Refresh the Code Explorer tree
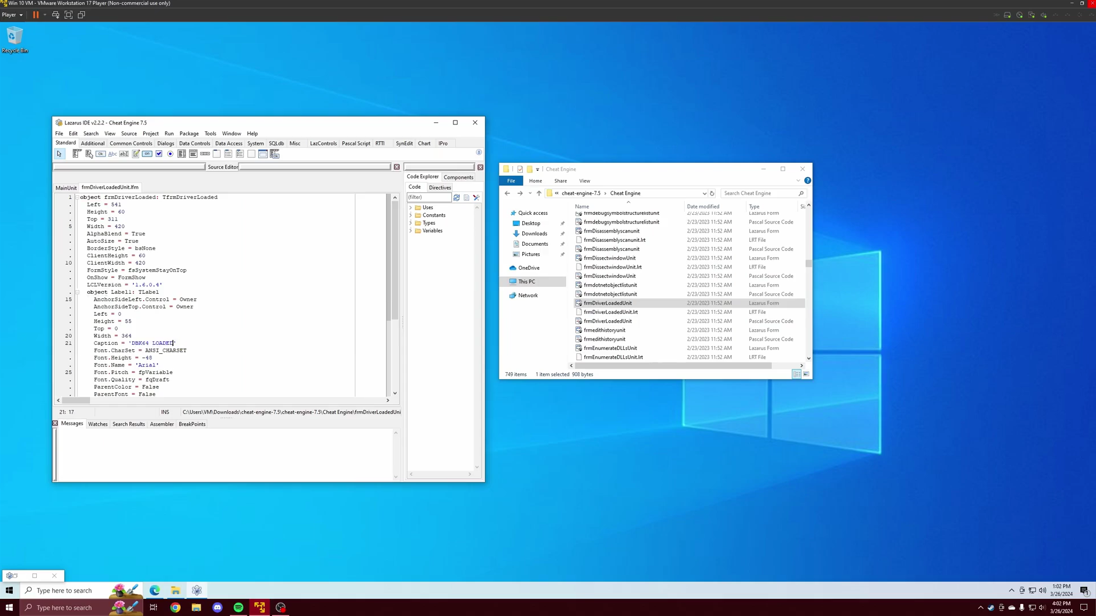The width and height of the screenshot is (1096, 616). pyautogui.click(x=456, y=197)
